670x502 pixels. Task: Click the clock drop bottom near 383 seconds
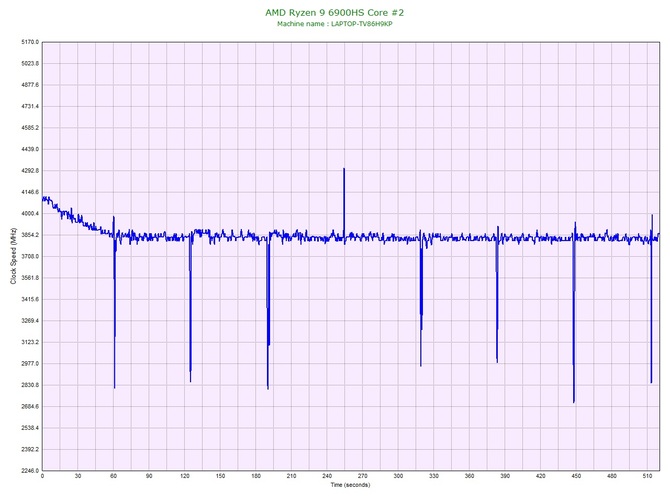497,362
